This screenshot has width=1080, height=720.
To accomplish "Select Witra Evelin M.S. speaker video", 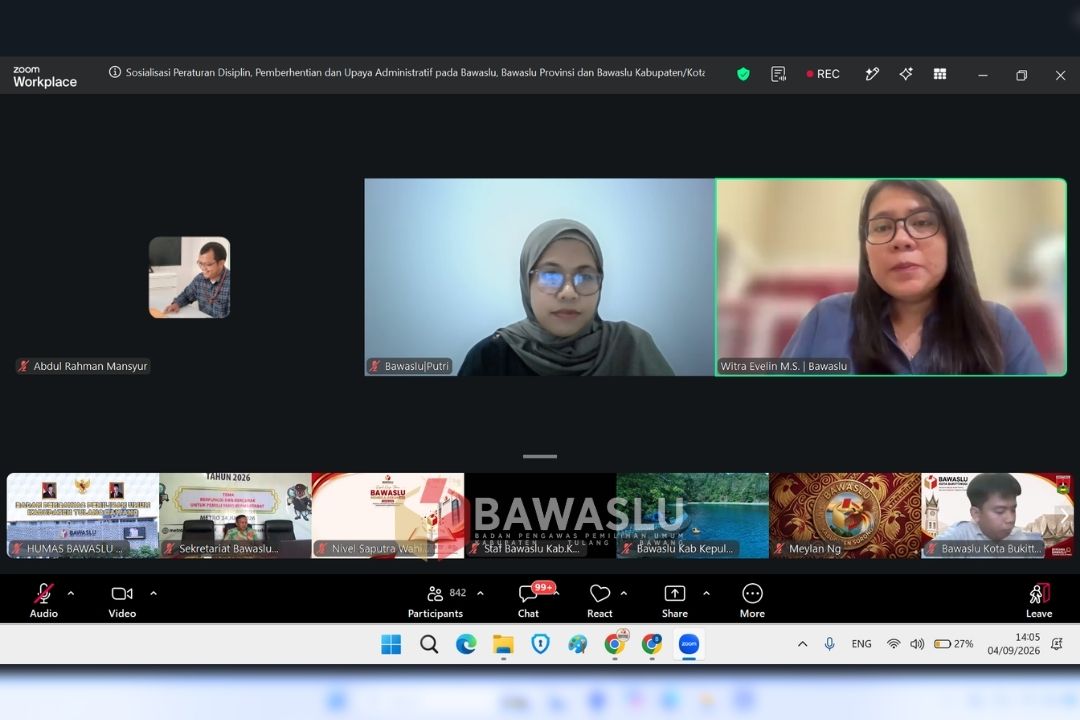I will (x=891, y=277).
